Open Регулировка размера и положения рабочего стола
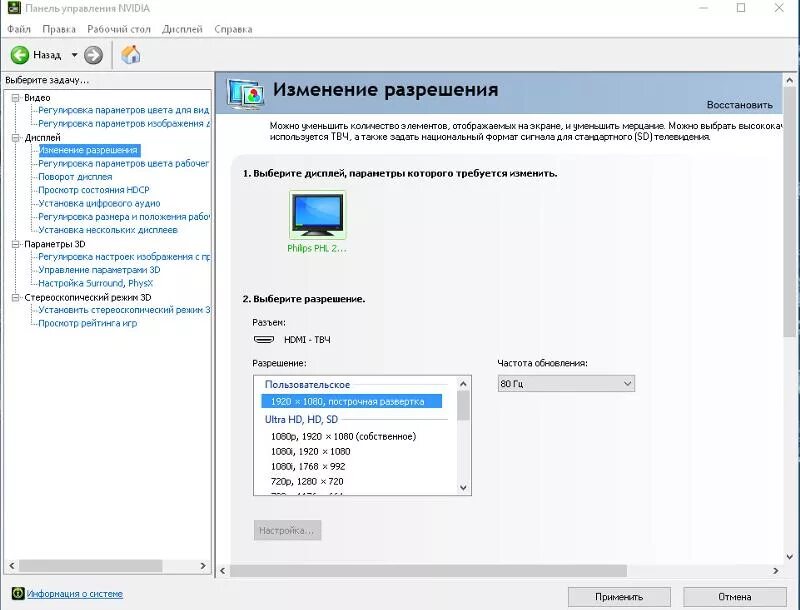Screen dimensions: 800x610 coord(123,216)
